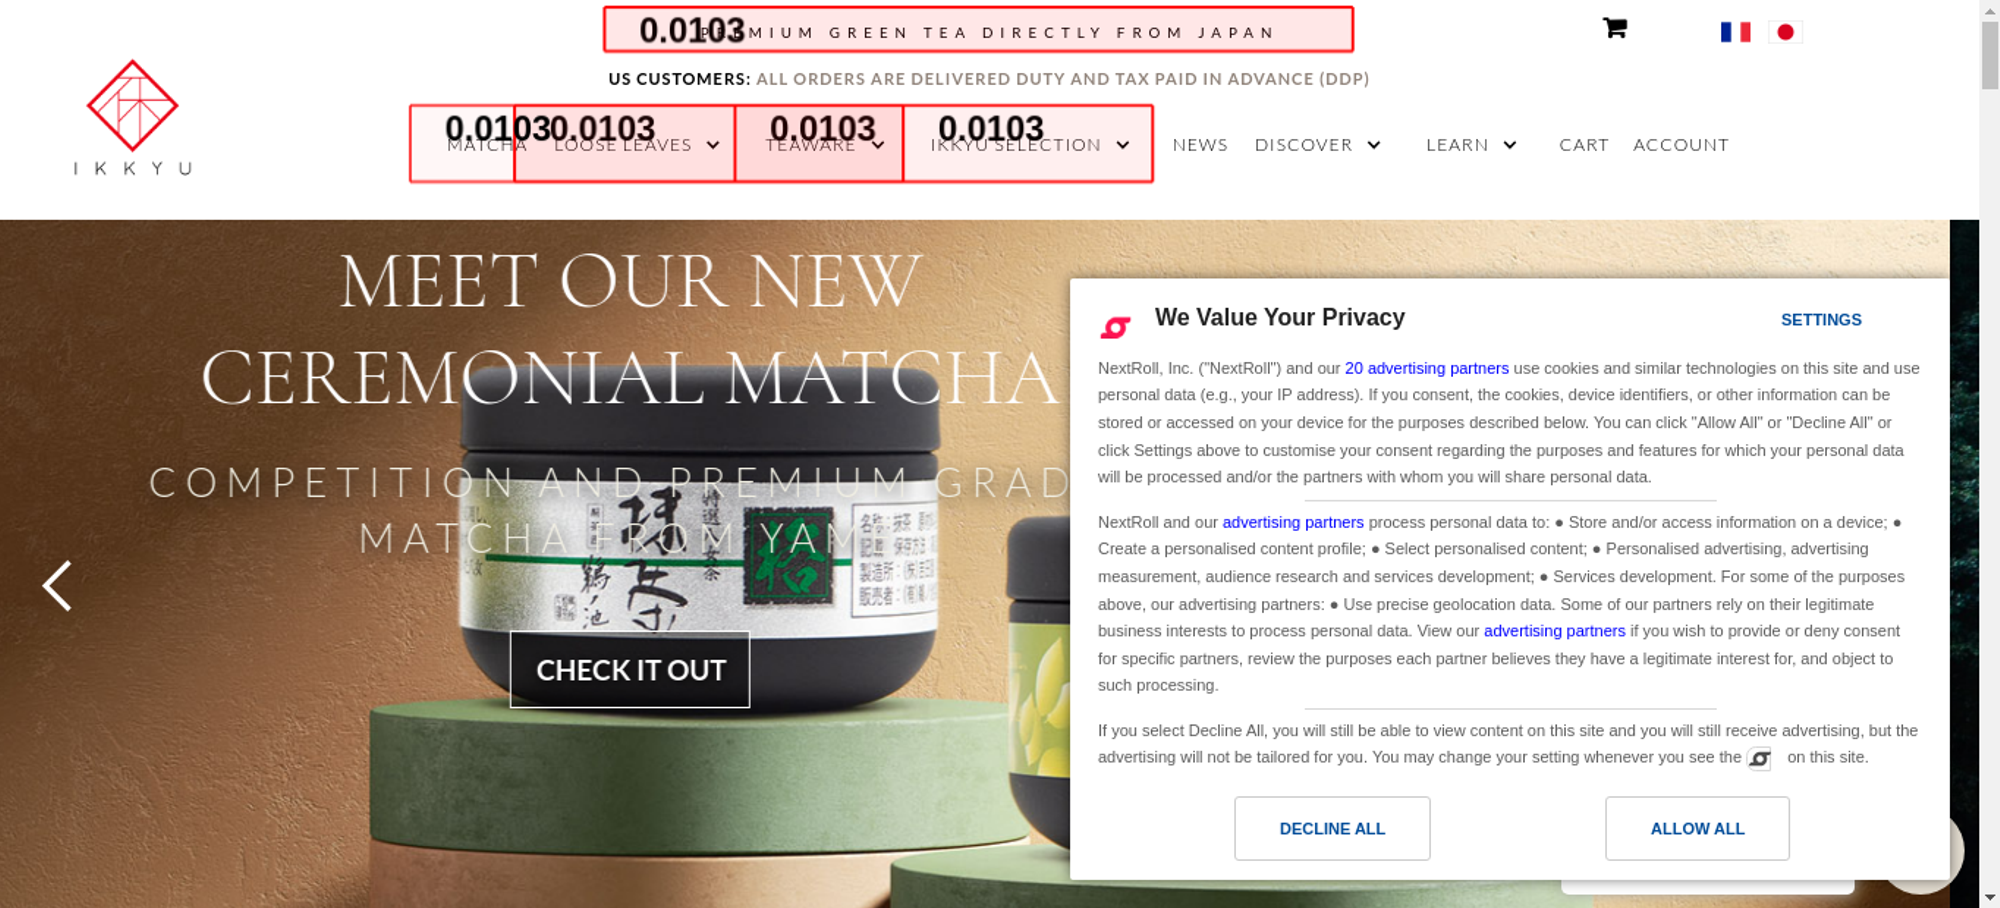The height and width of the screenshot is (908, 2000).
Task: Switch language with the Japanese flag
Action: coord(1785,32)
